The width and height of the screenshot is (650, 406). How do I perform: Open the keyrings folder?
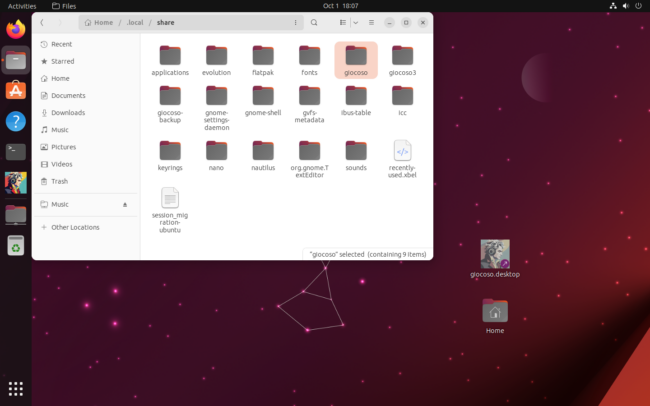tap(170, 156)
